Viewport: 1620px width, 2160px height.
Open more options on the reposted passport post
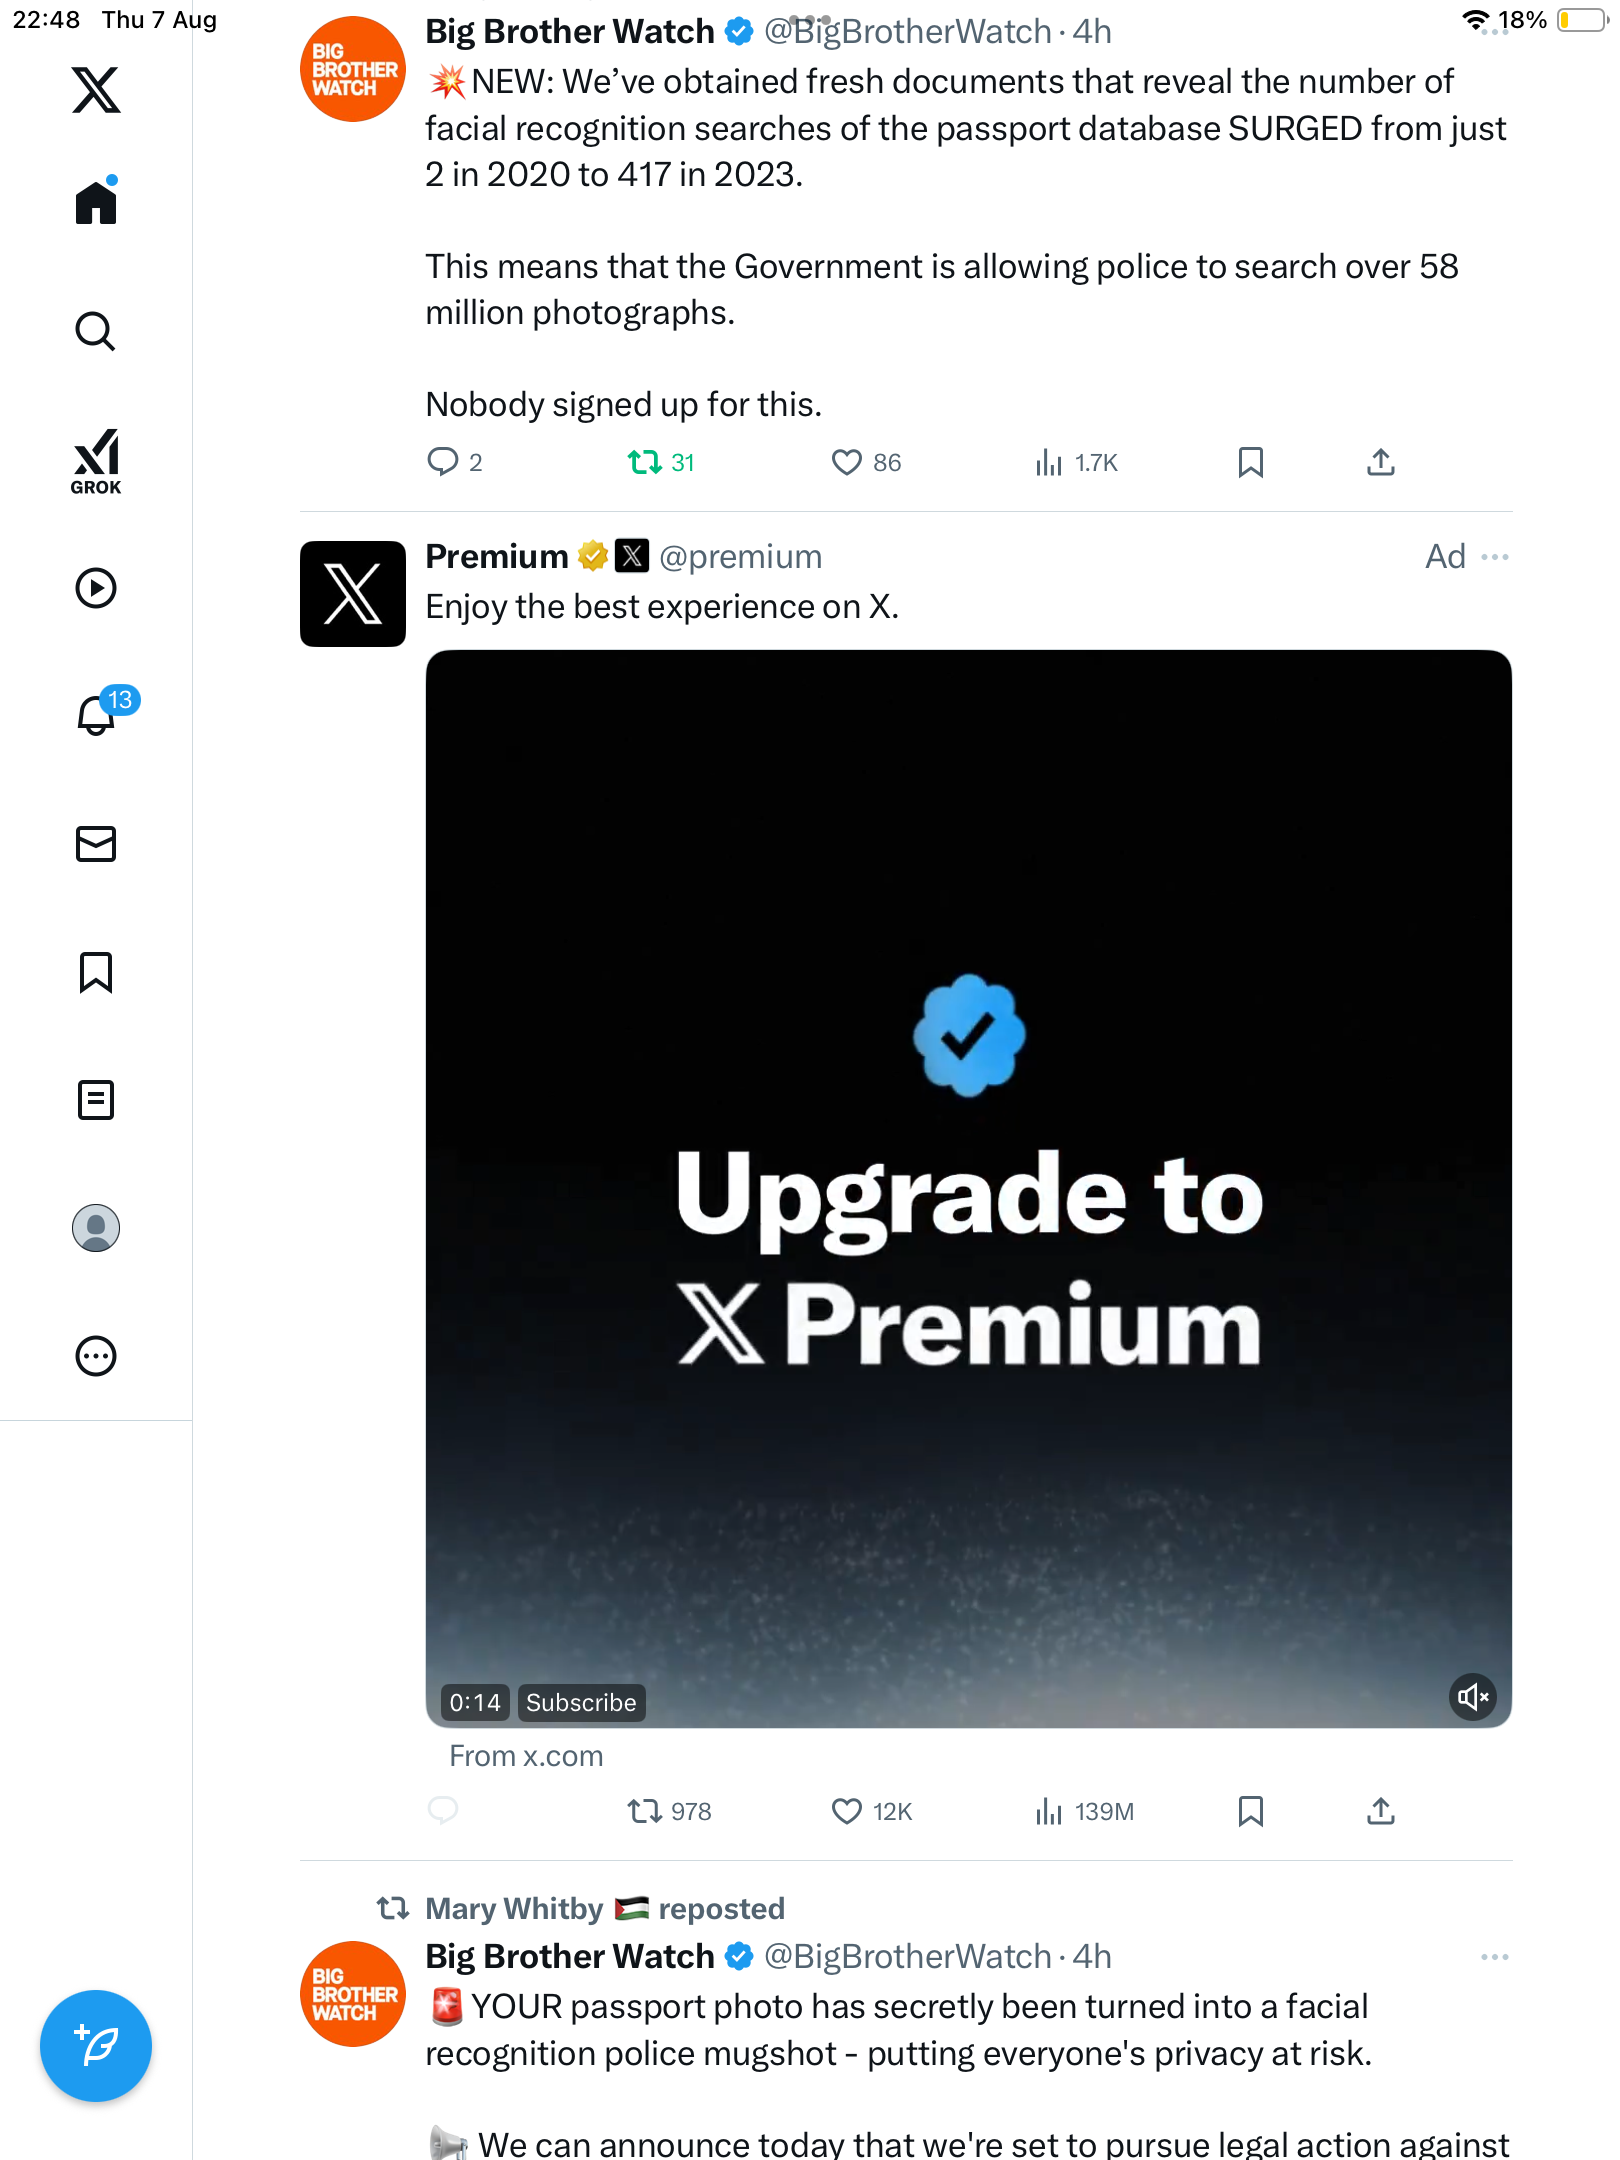(1494, 1957)
